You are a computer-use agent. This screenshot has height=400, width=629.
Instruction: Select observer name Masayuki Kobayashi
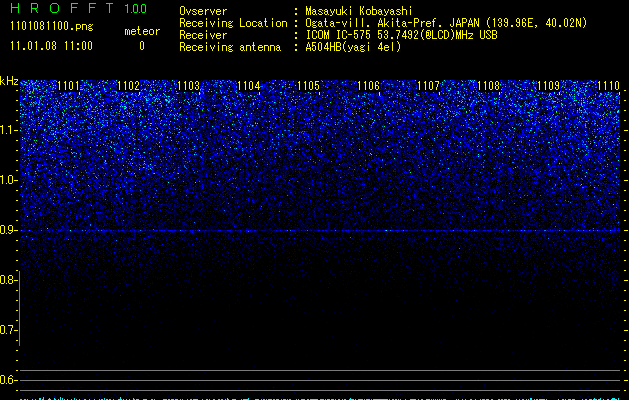click(359, 11)
